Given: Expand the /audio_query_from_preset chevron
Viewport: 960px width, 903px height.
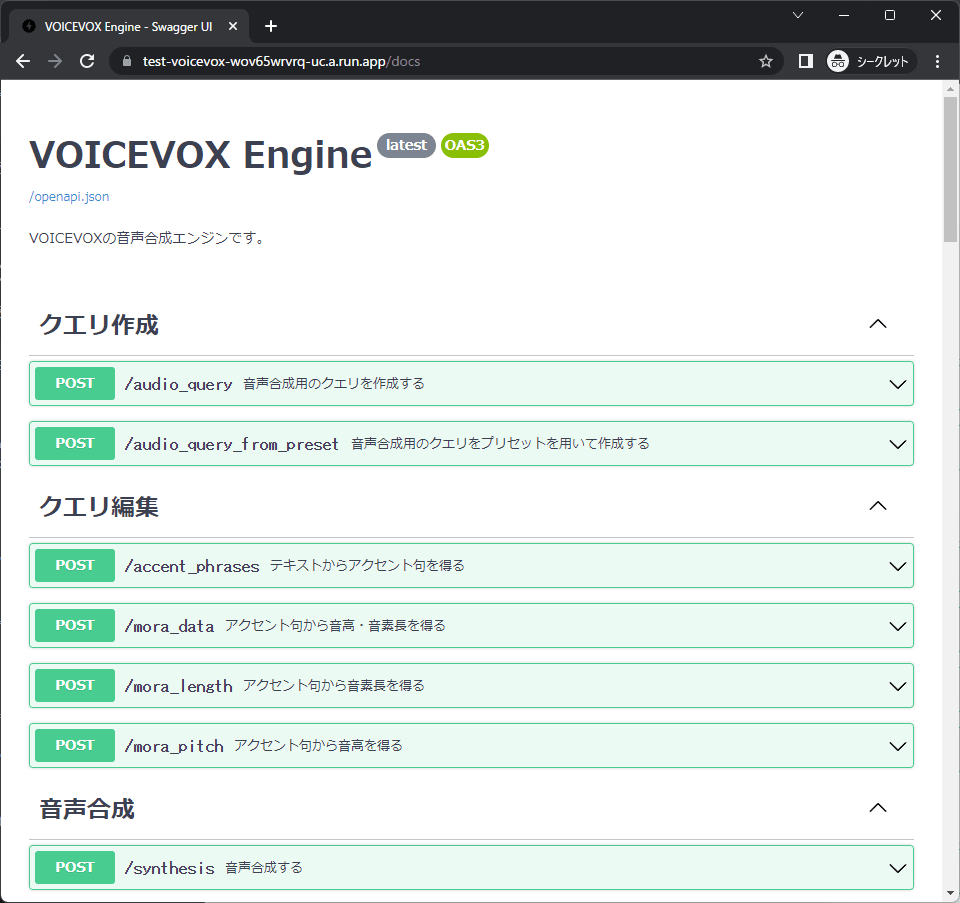Looking at the screenshot, I should [898, 444].
